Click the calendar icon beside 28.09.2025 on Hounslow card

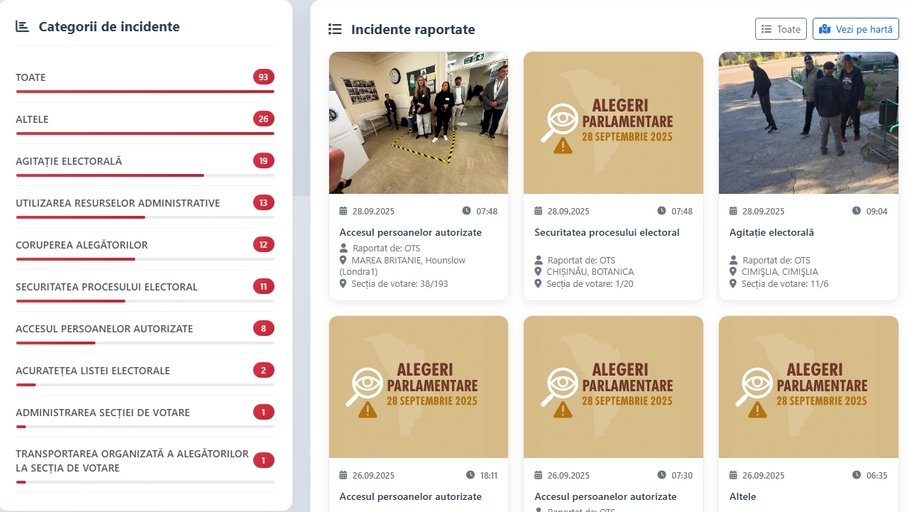[x=343, y=211]
